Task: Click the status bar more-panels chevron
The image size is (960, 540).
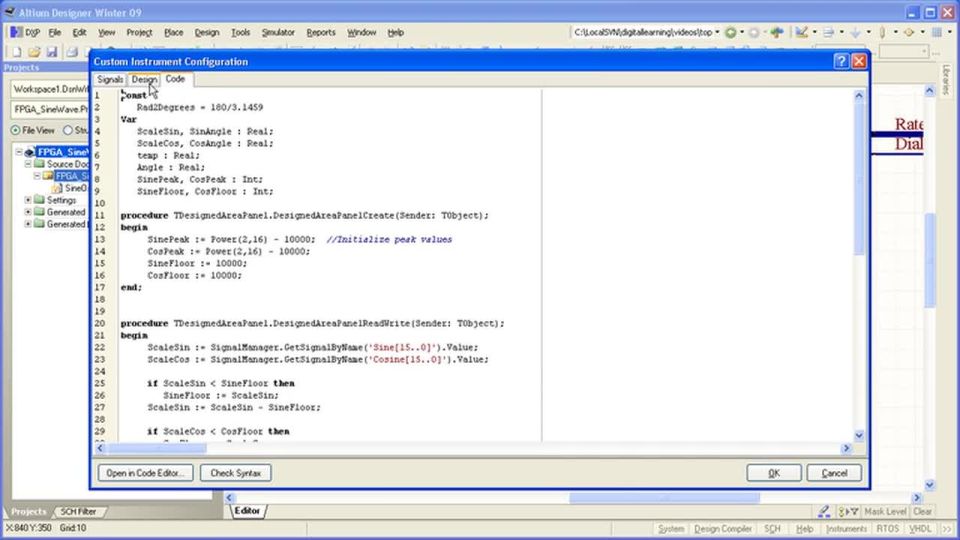Action: 947,528
